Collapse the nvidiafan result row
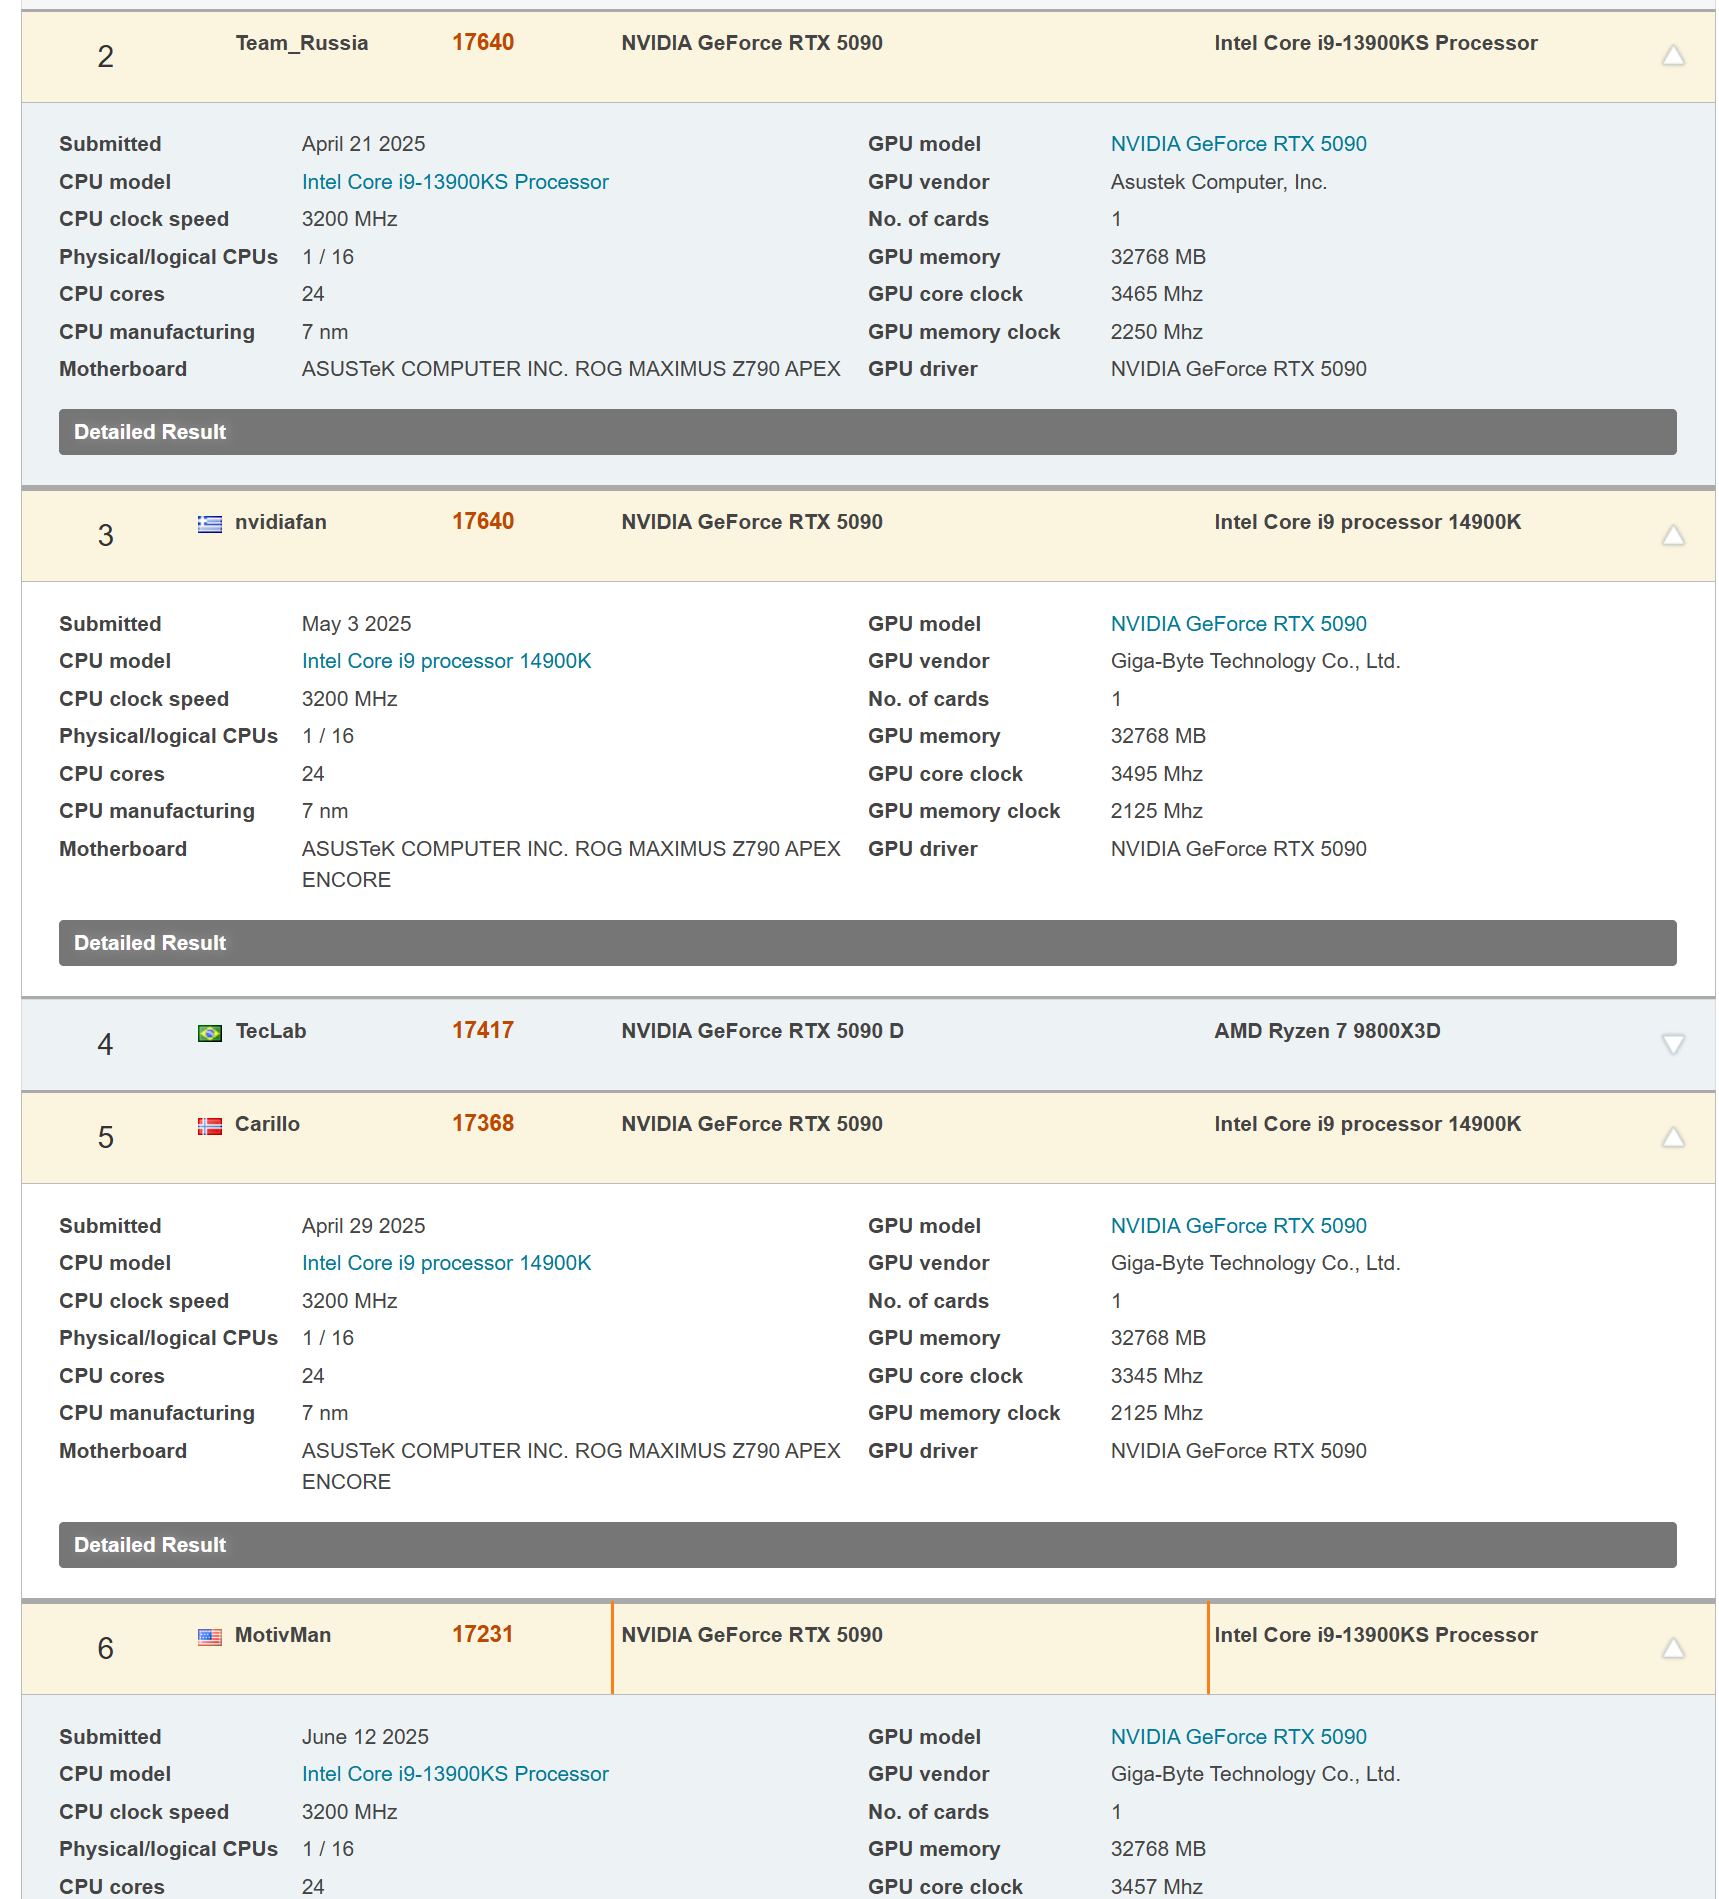 pos(1673,536)
